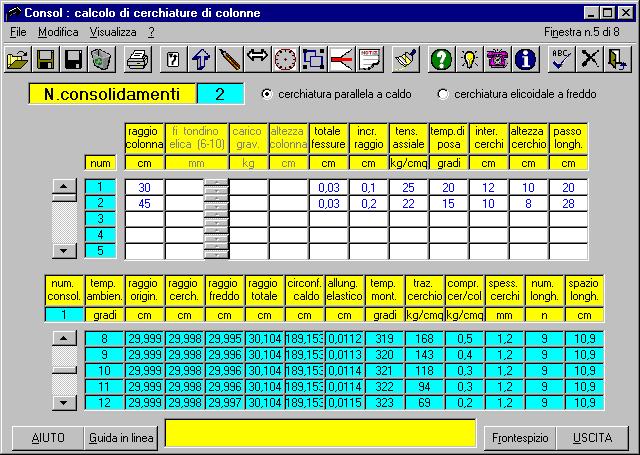Click the printer icon in toolbar

tap(138, 60)
